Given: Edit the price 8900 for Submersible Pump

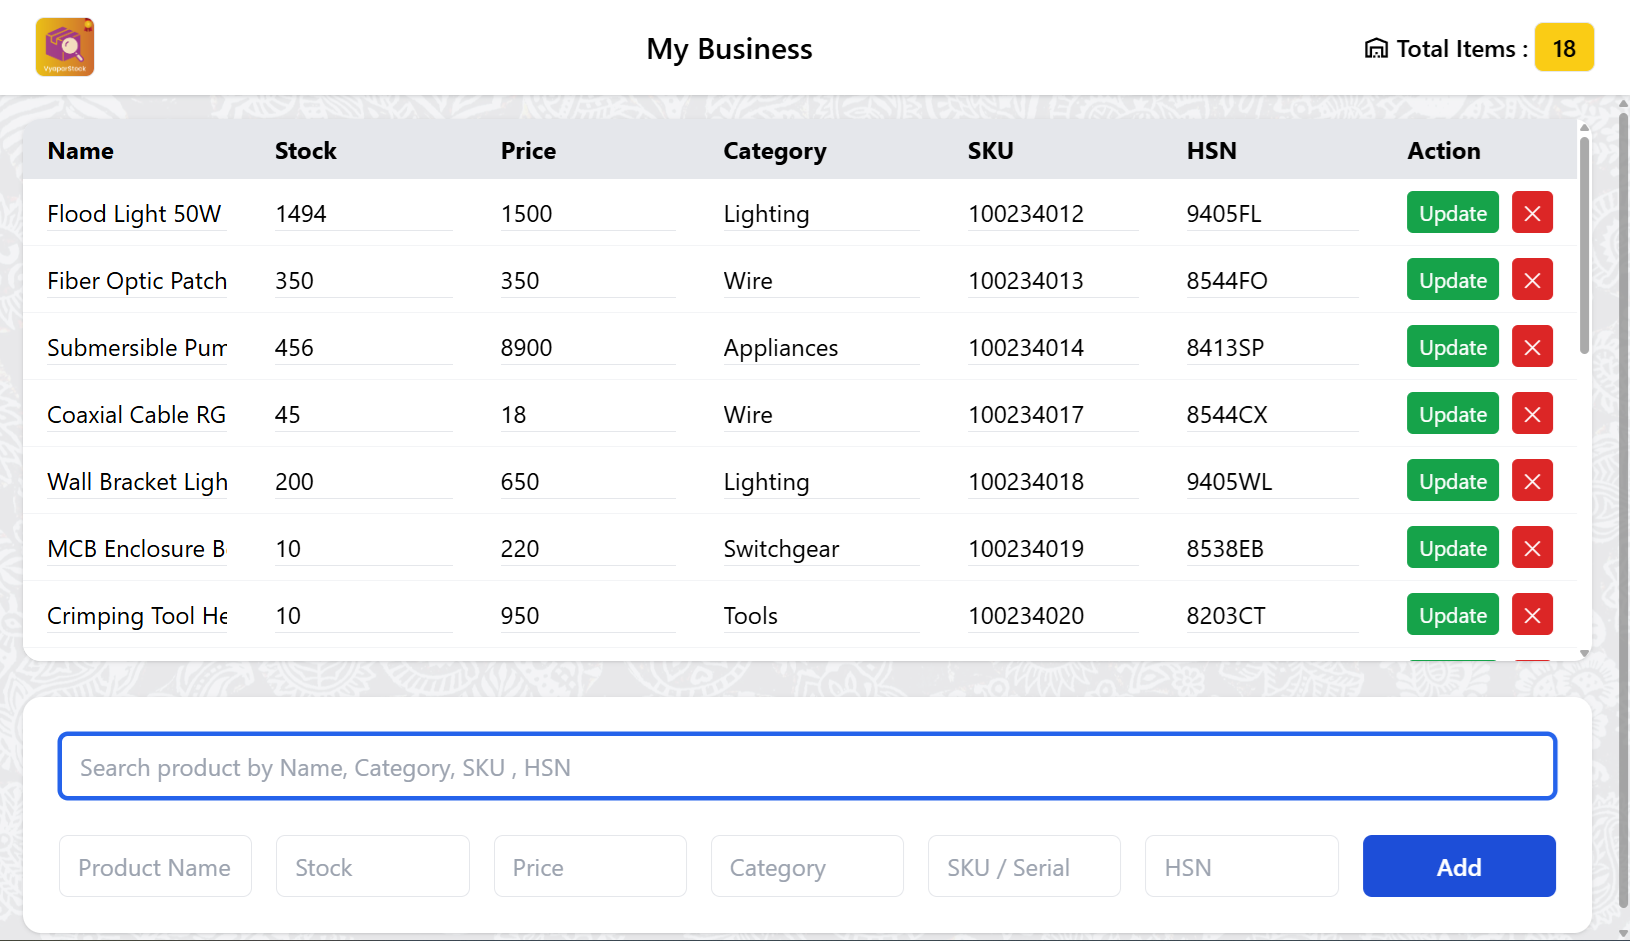Looking at the screenshot, I should pos(587,348).
